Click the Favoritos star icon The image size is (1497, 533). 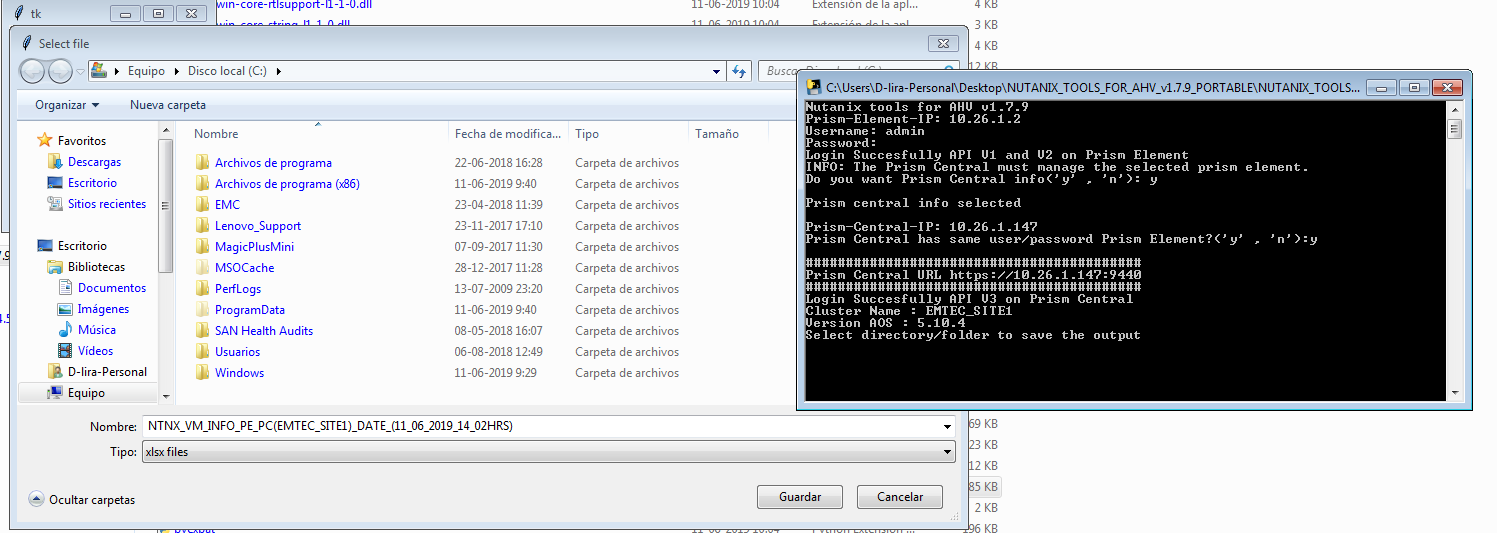click(x=44, y=141)
